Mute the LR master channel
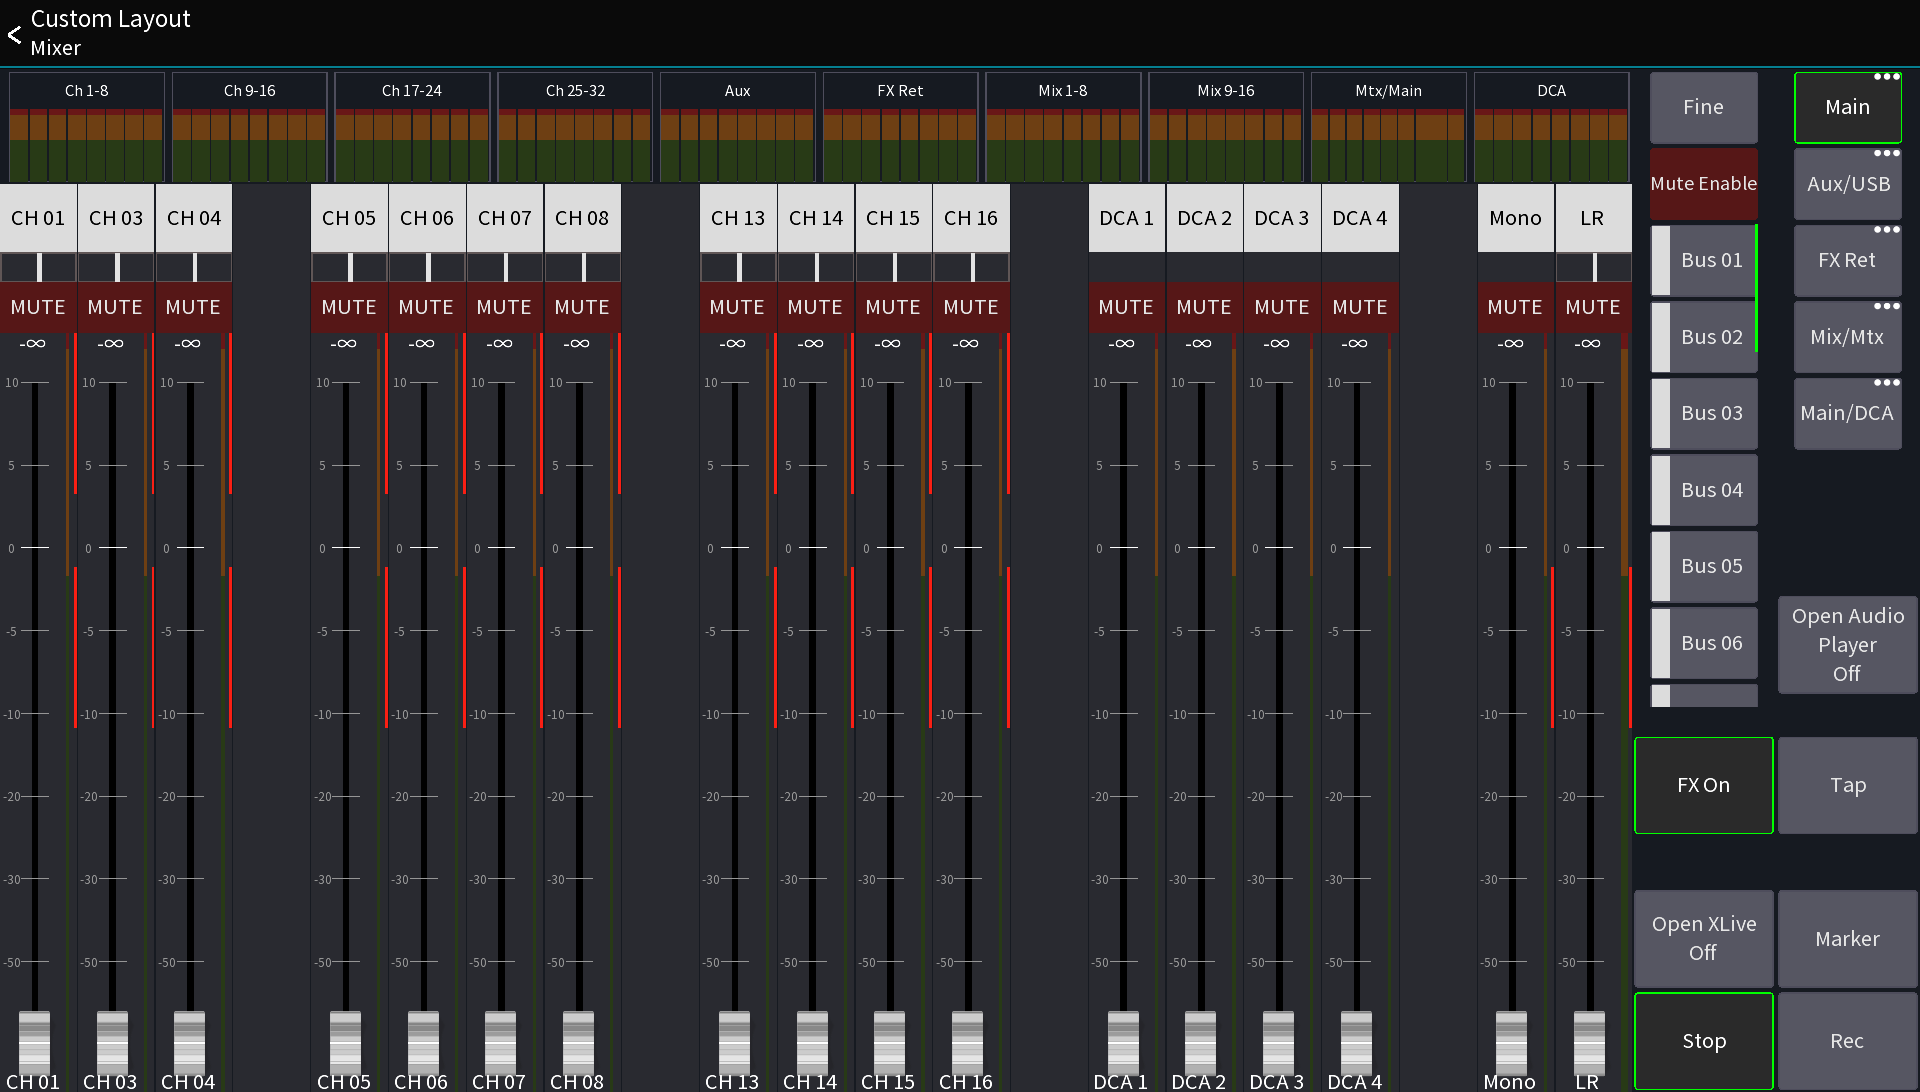 pyautogui.click(x=1592, y=307)
